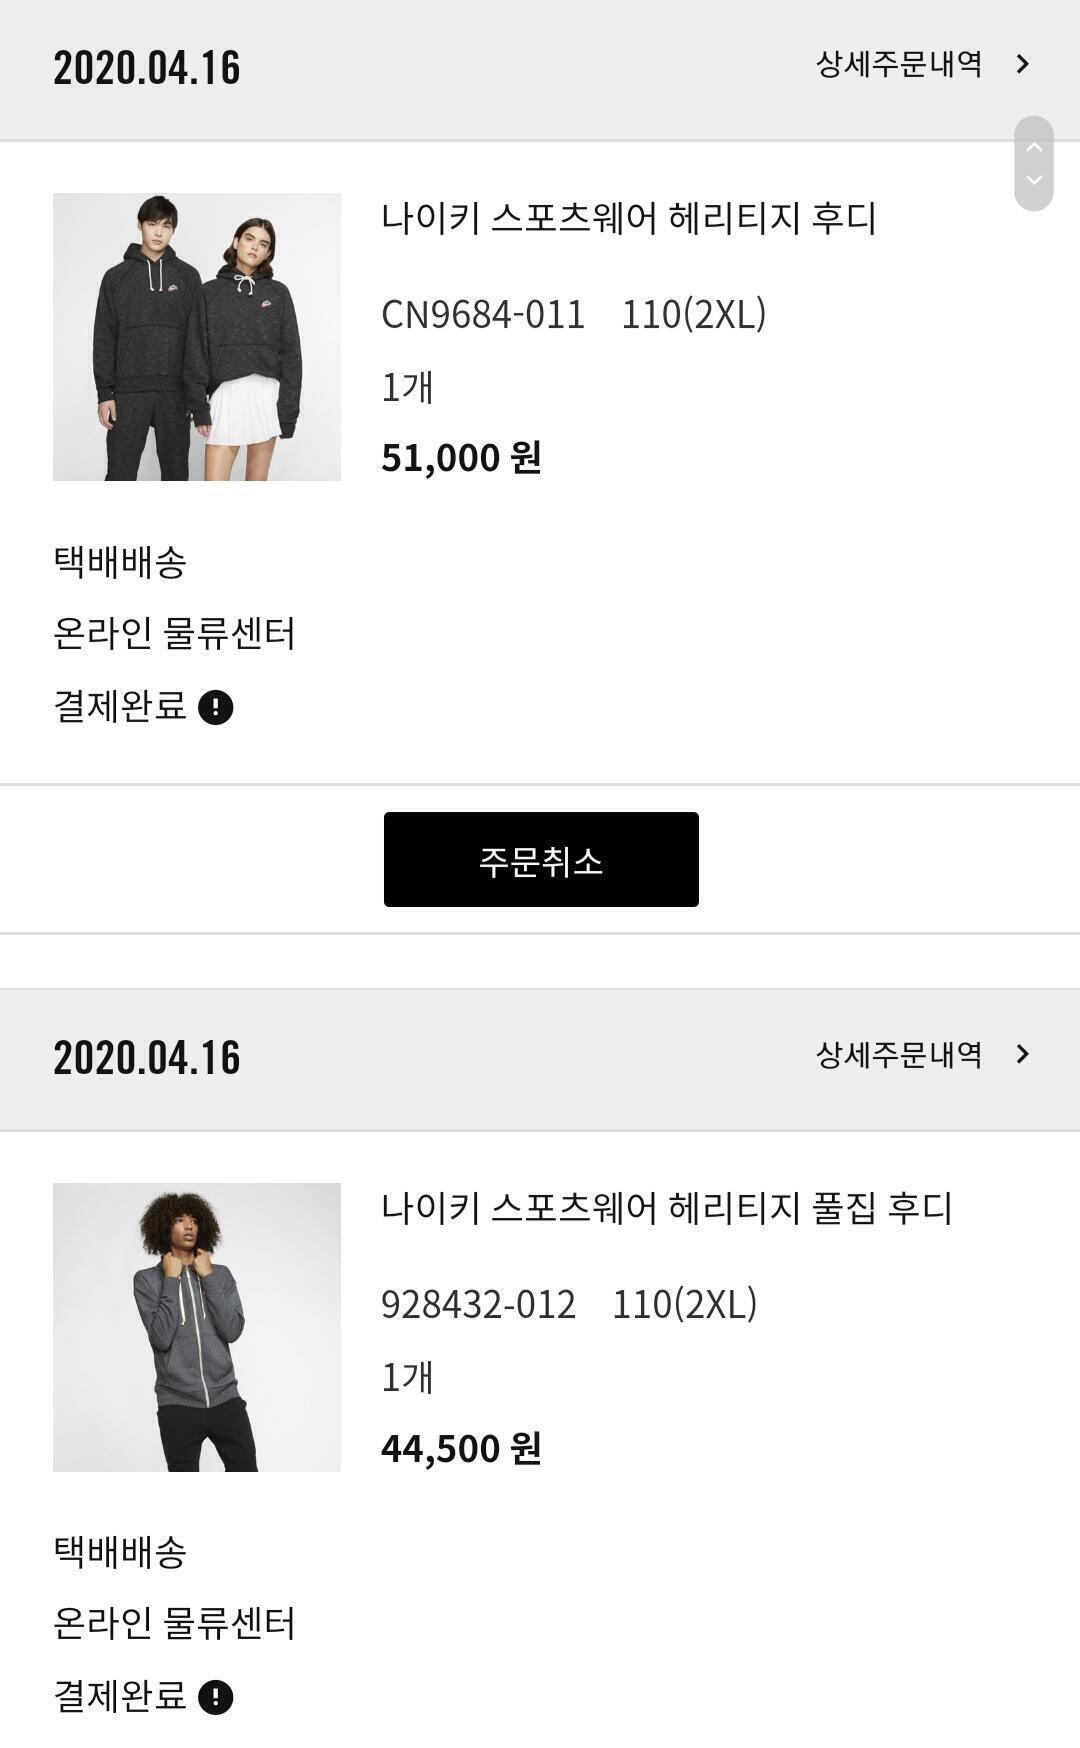The width and height of the screenshot is (1080, 1748).
Task: Click the exclamation icon beside the pullover hoodie's 결제완료
Action: point(216,707)
